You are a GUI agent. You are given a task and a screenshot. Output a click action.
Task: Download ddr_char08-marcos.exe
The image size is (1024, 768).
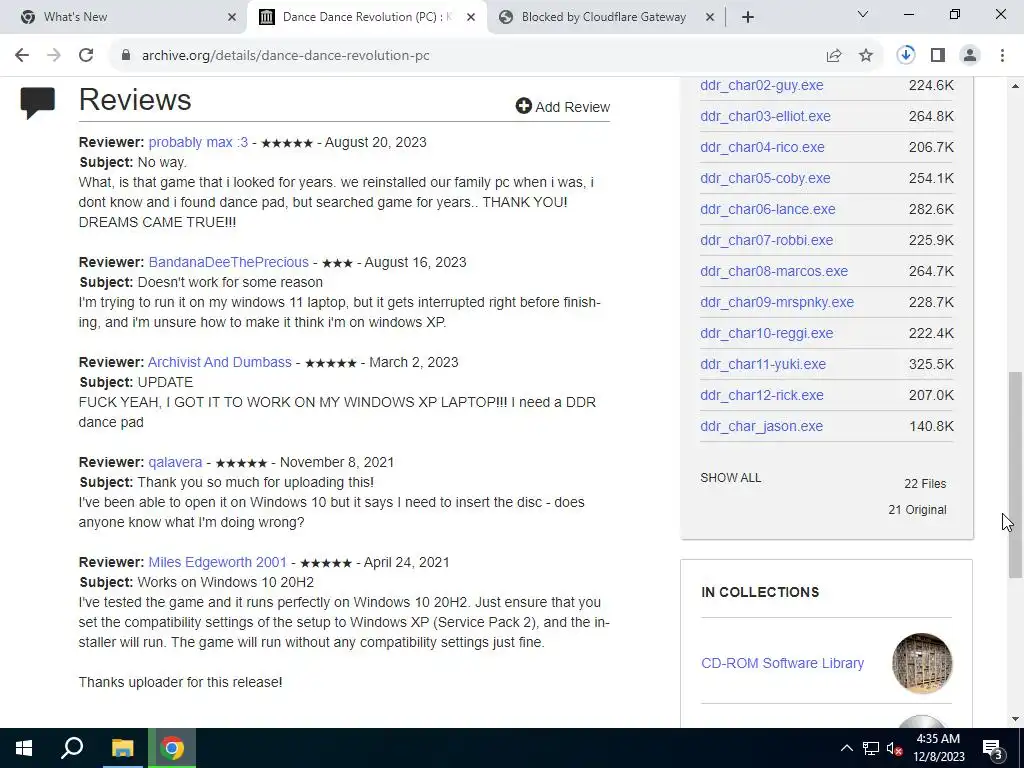click(774, 271)
